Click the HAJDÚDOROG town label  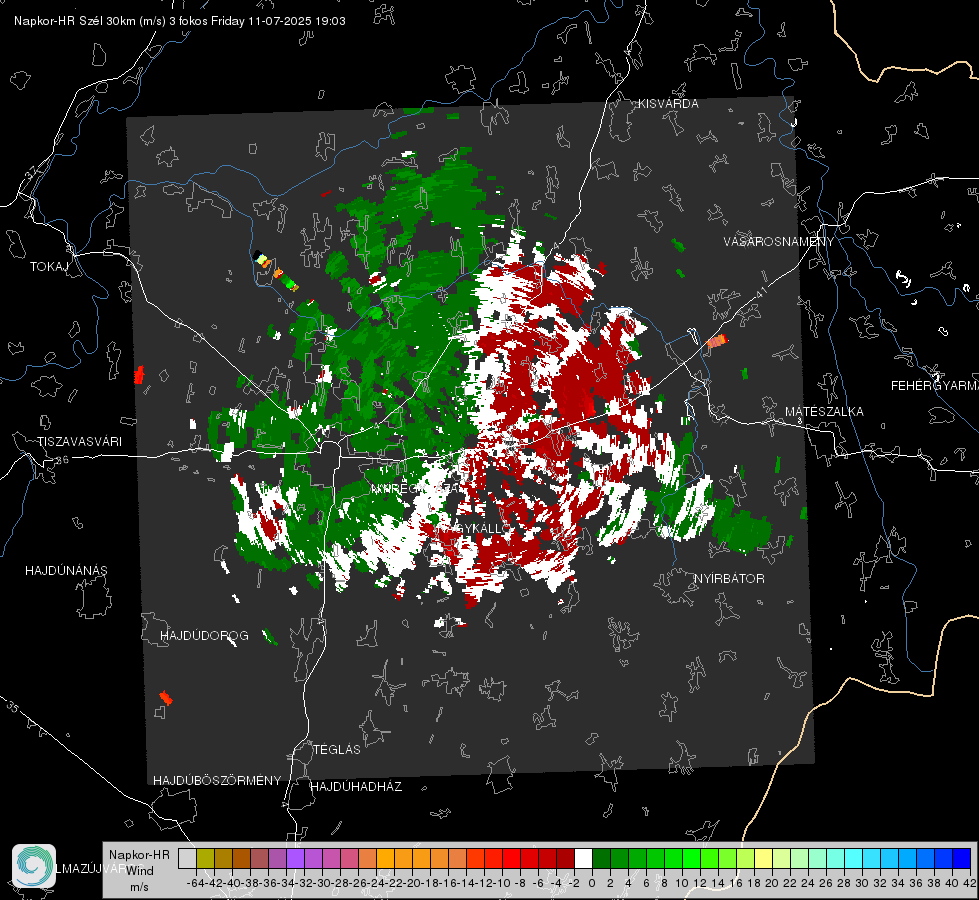[204, 635]
